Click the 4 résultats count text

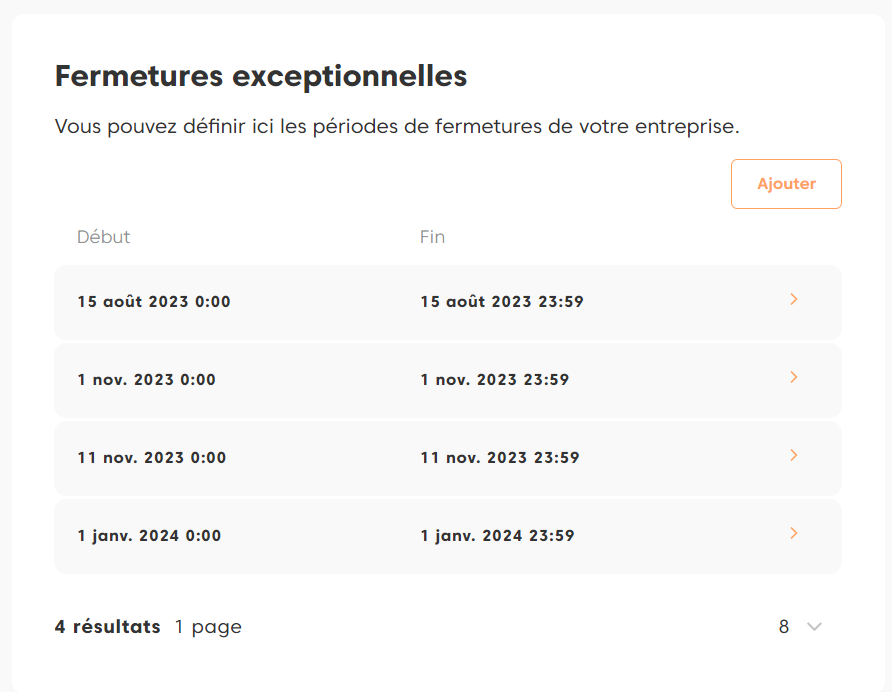tap(107, 627)
